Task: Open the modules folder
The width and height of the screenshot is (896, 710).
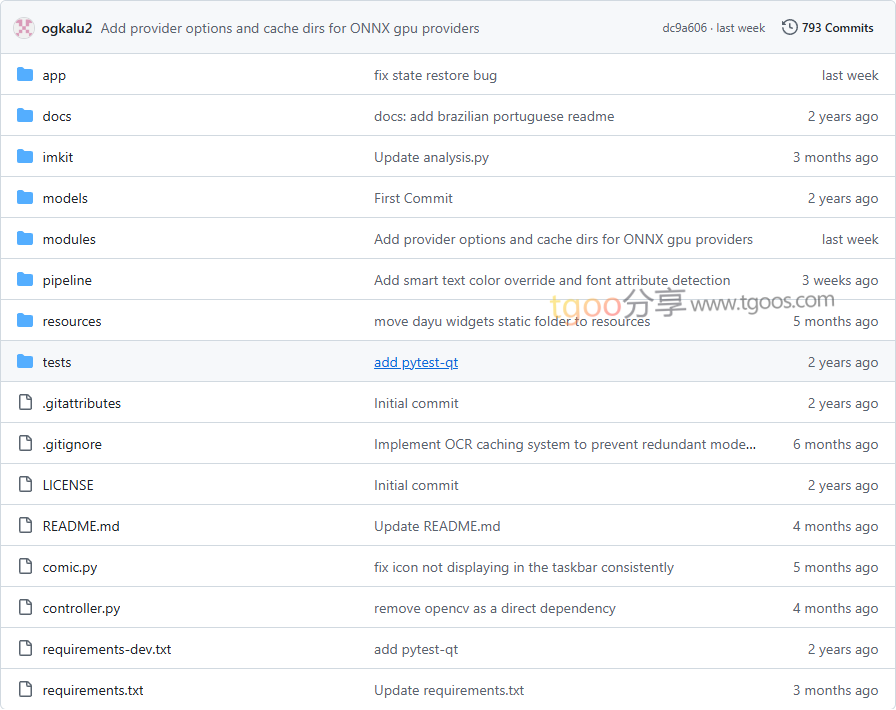Action: point(69,239)
